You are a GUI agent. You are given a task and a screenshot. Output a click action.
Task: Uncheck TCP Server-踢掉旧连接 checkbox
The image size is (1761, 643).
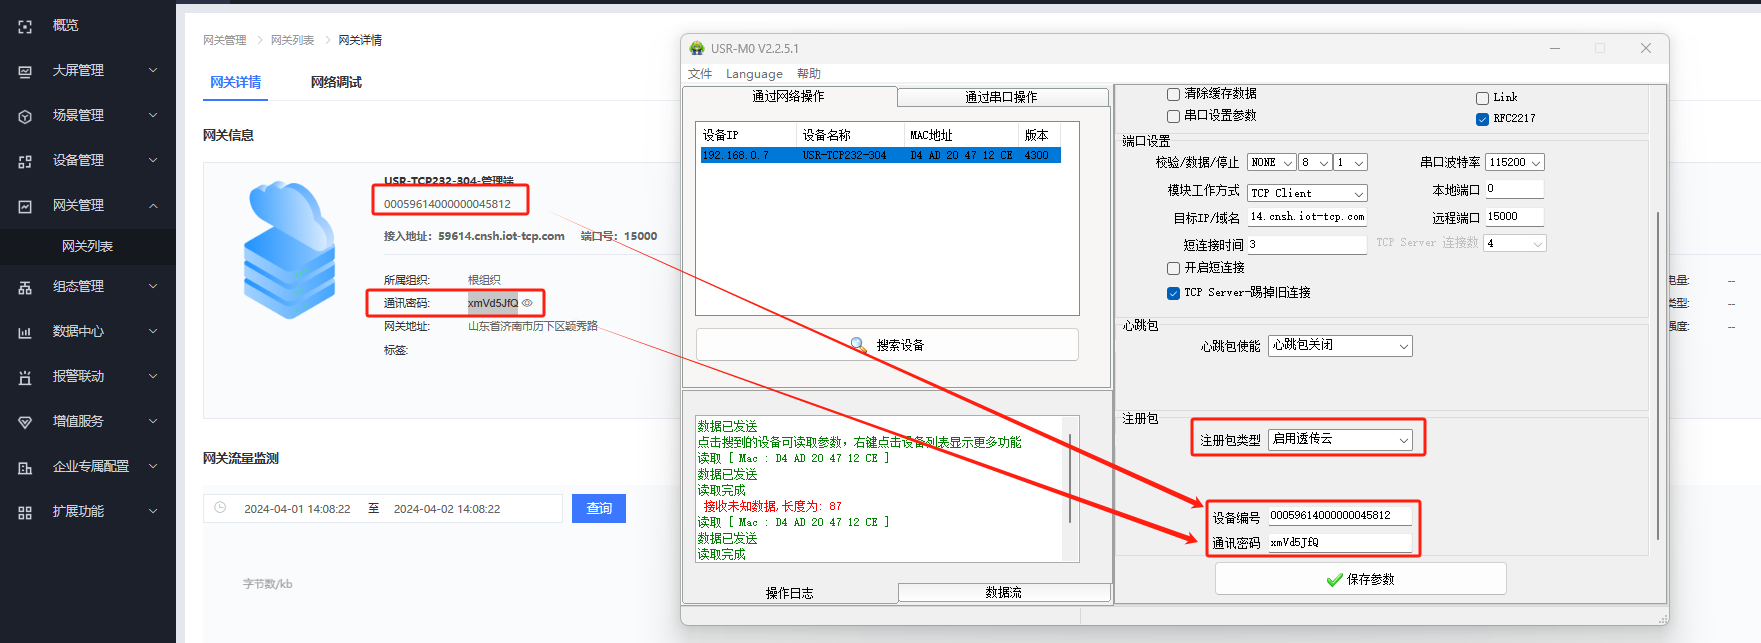coord(1173,293)
